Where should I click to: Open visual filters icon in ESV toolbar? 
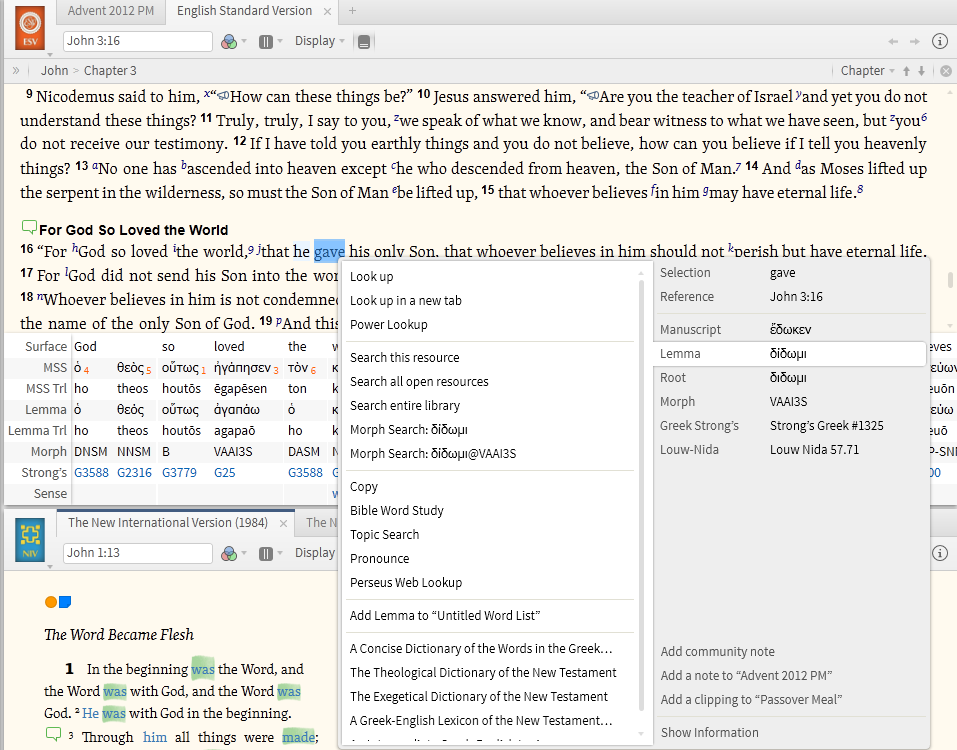coord(229,41)
